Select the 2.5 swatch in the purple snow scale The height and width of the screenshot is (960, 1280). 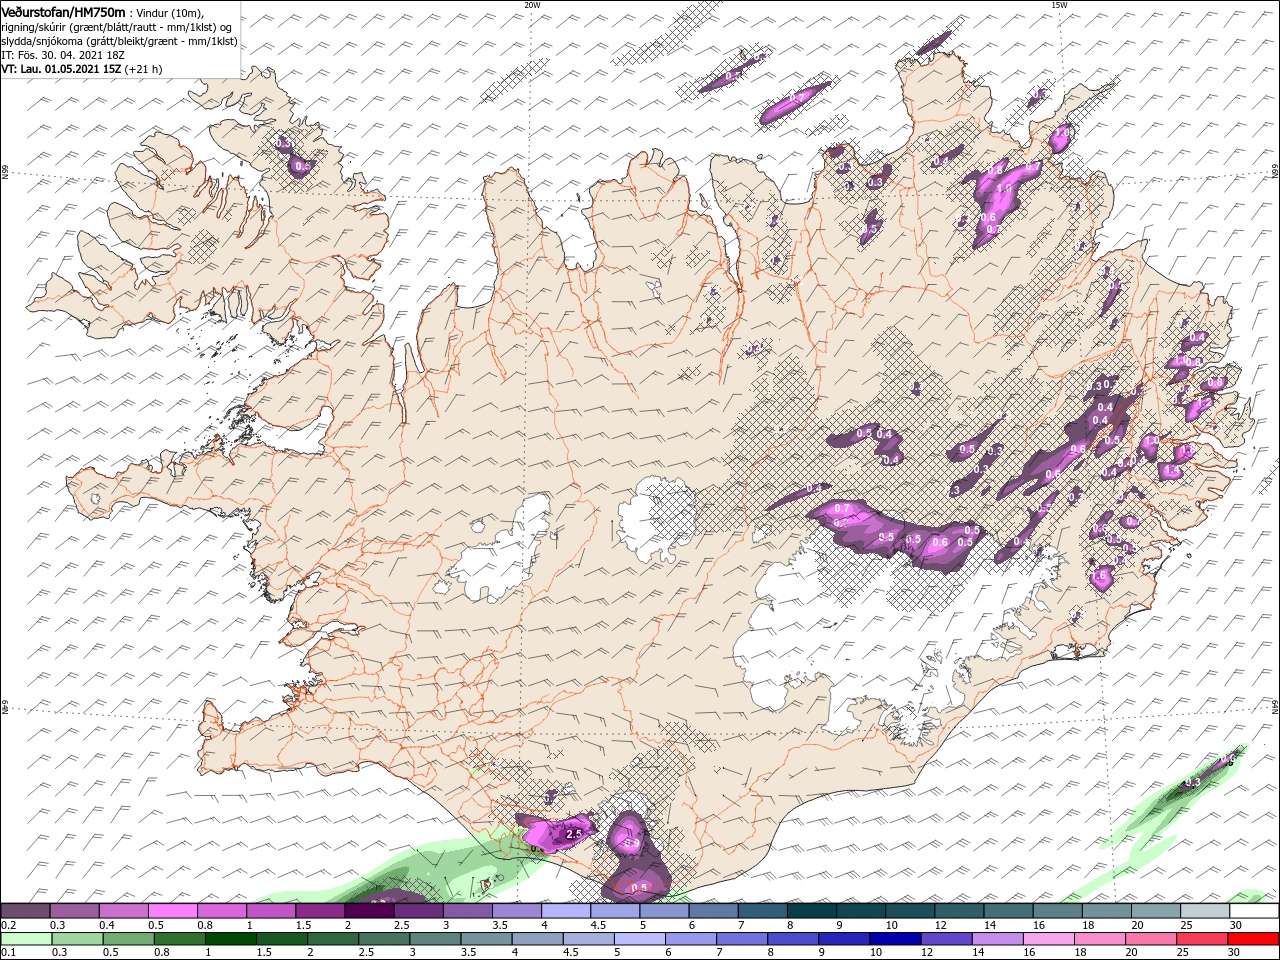[418, 911]
